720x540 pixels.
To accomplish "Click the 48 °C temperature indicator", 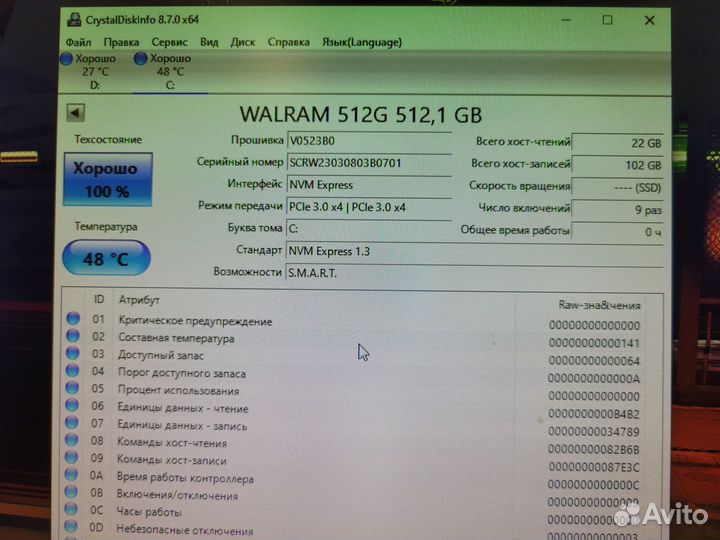I will (107, 259).
